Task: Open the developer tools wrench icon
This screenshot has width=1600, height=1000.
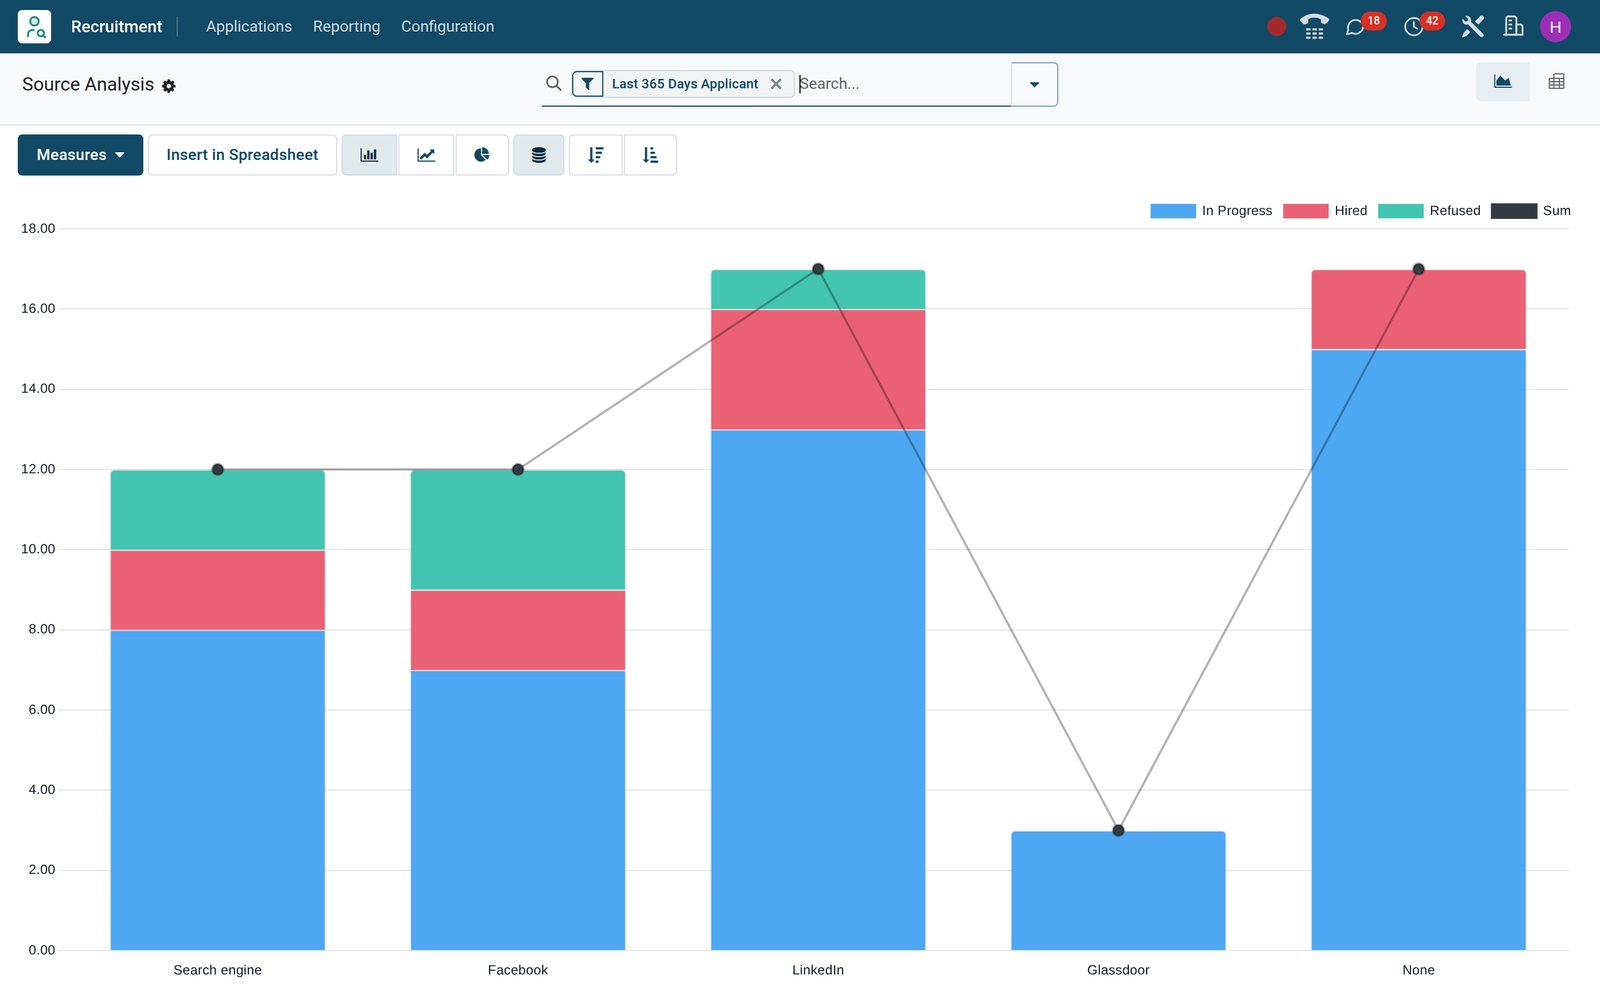Action: point(1472,27)
